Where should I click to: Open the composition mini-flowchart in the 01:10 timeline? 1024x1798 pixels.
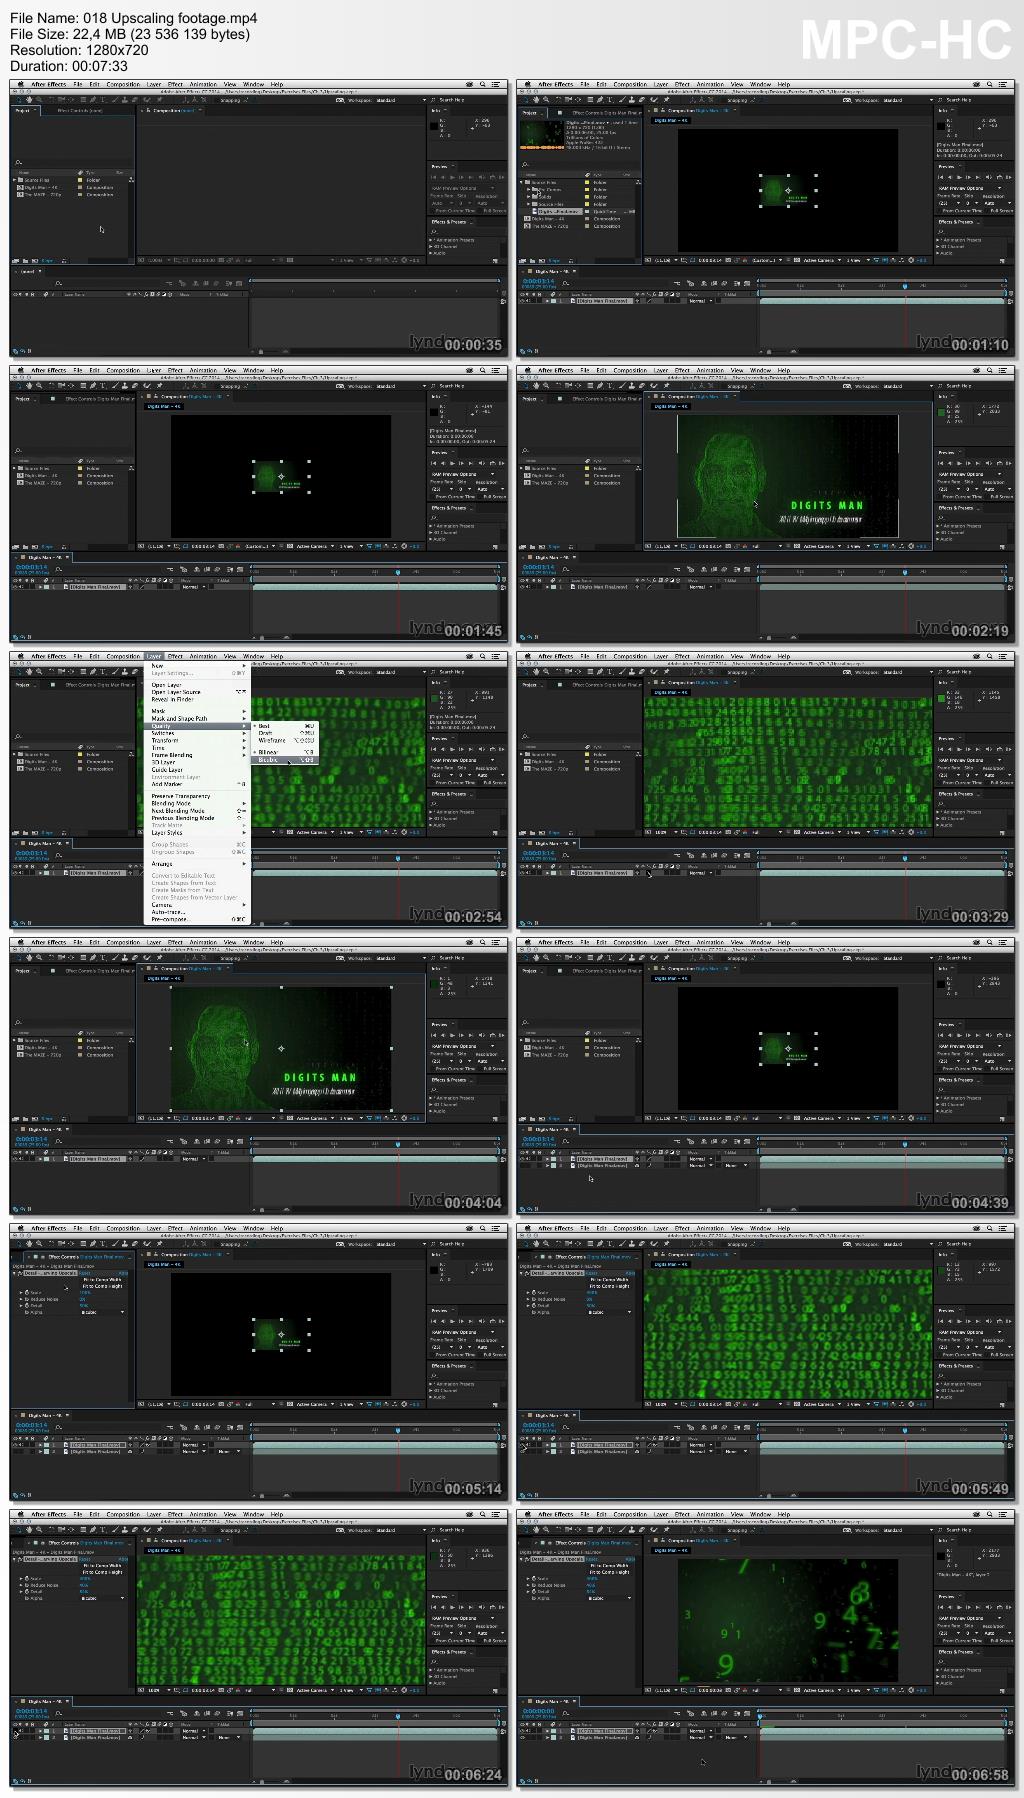[676, 281]
